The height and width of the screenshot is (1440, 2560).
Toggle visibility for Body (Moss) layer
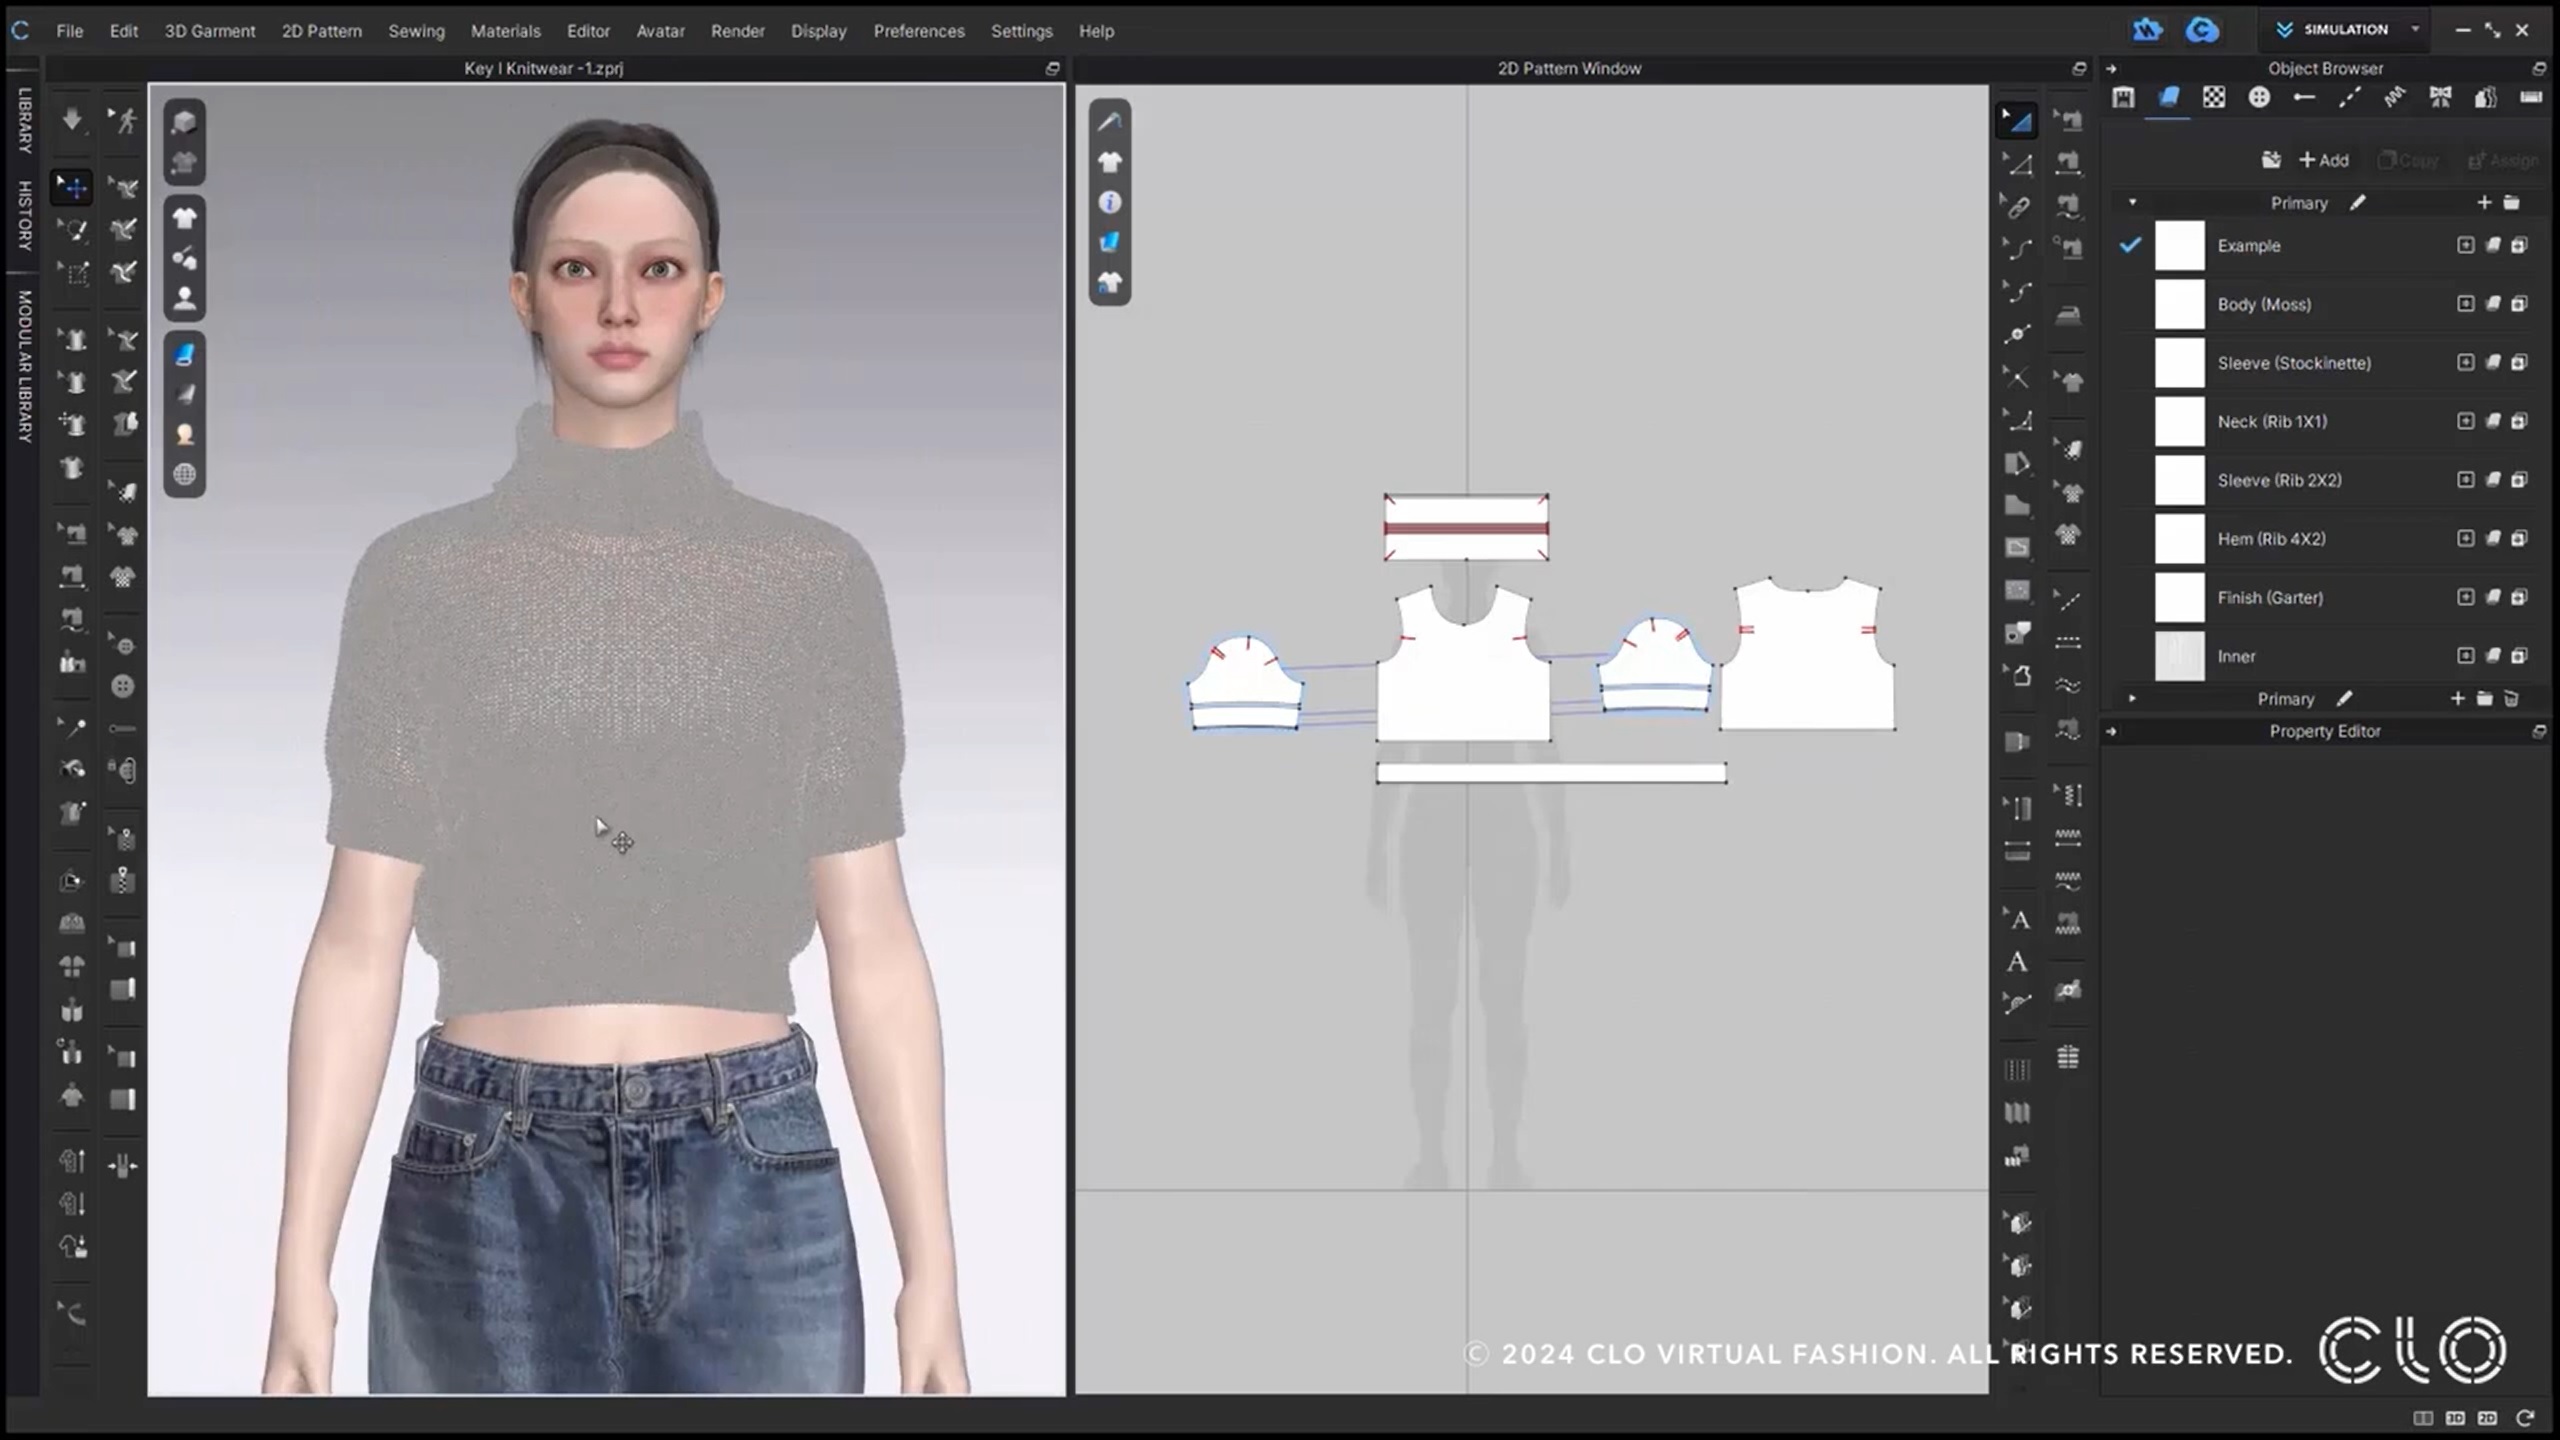(x=2131, y=302)
